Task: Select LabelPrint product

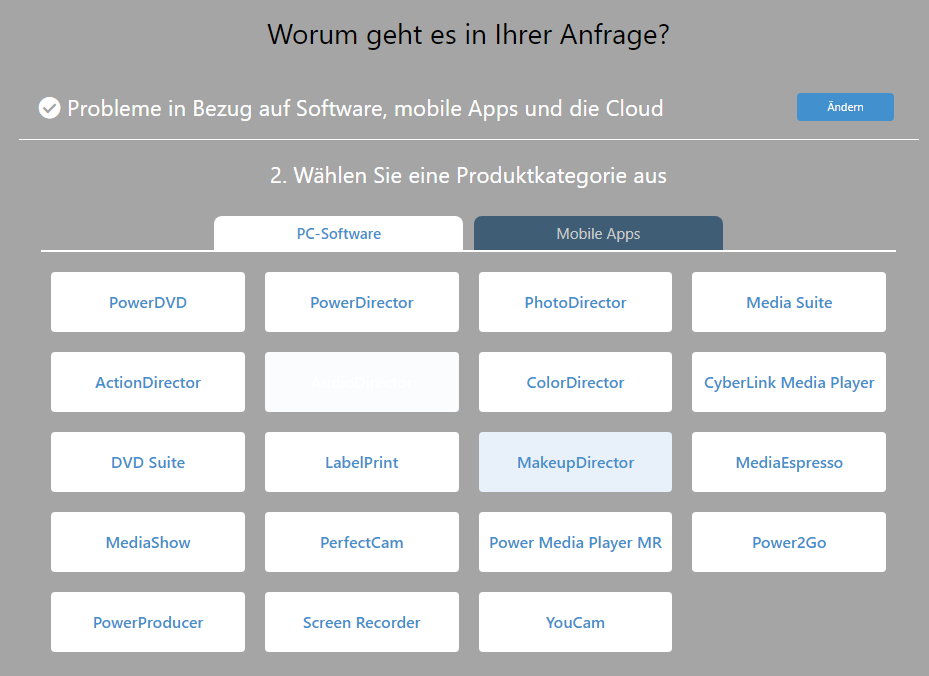Action: click(362, 462)
